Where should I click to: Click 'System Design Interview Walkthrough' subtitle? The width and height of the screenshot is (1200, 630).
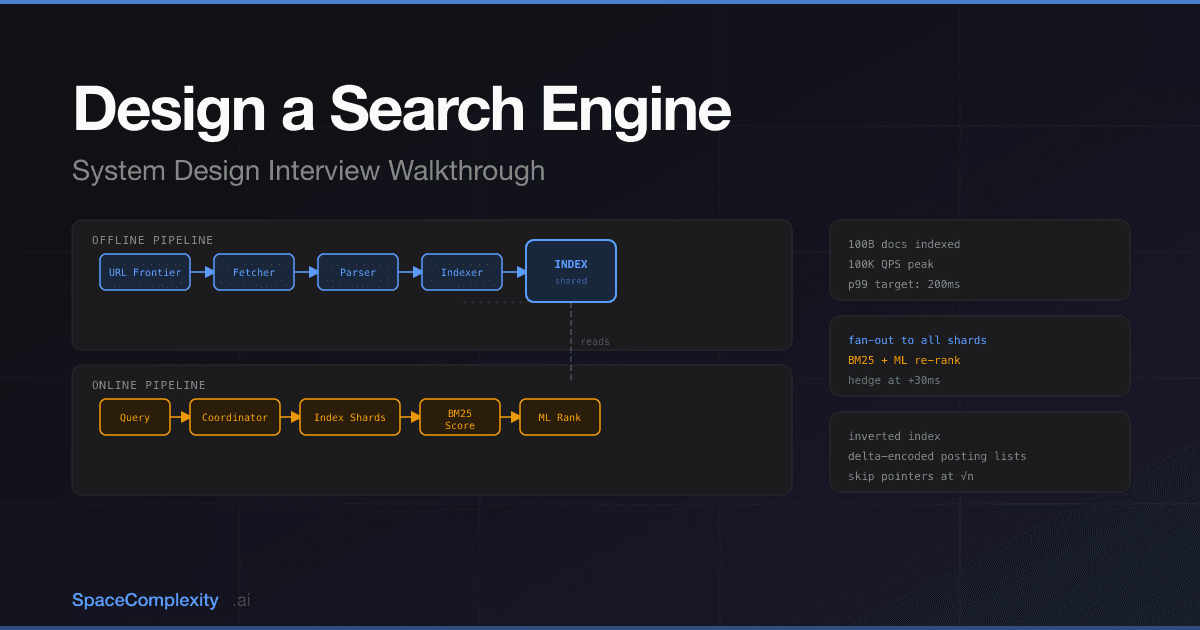point(309,170)
